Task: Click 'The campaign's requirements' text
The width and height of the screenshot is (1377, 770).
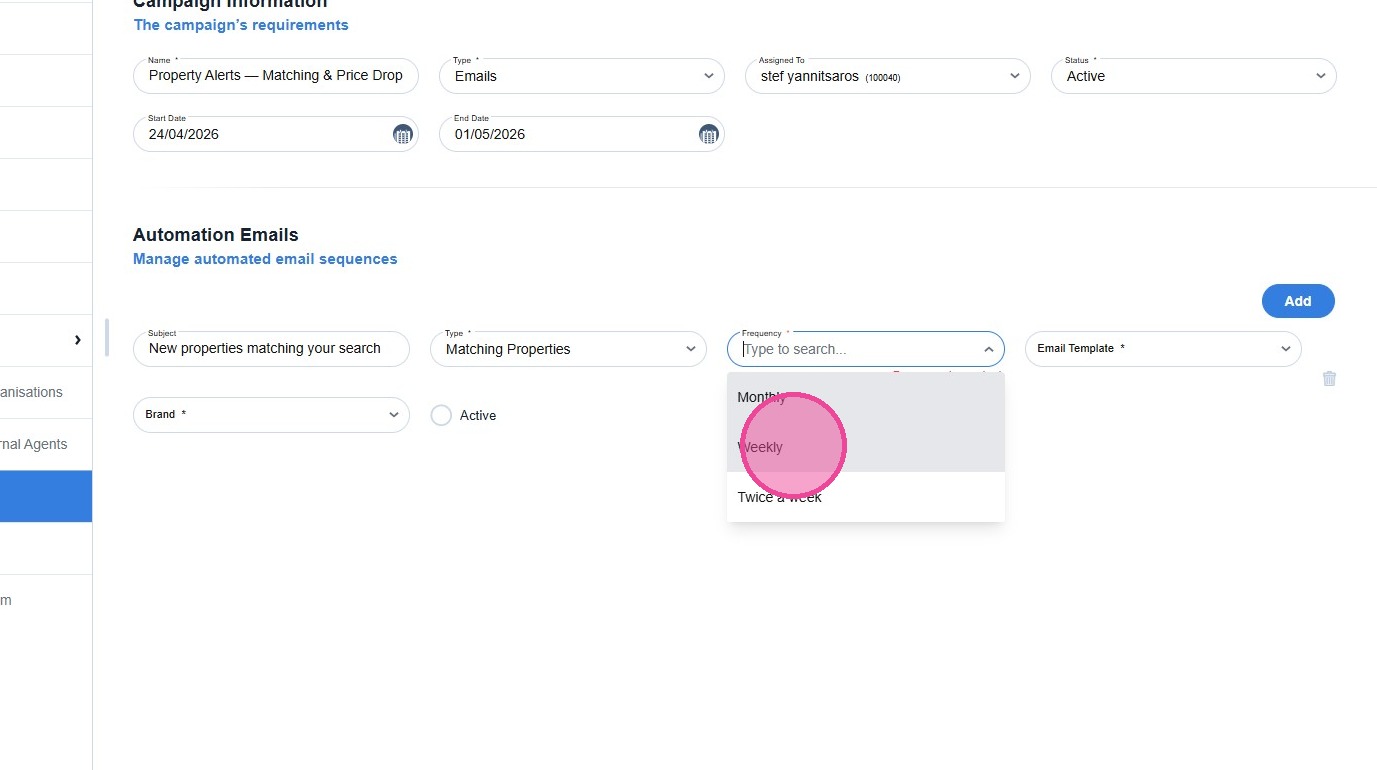Action: (x=241, y=25)
